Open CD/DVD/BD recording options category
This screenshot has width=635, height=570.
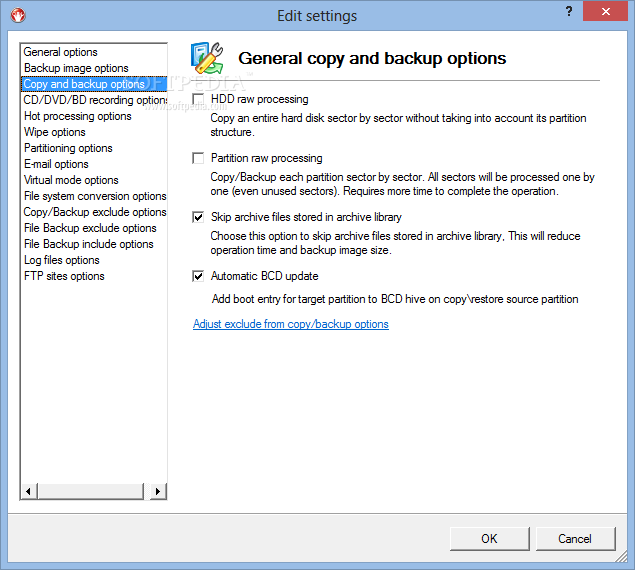(95, 100)
